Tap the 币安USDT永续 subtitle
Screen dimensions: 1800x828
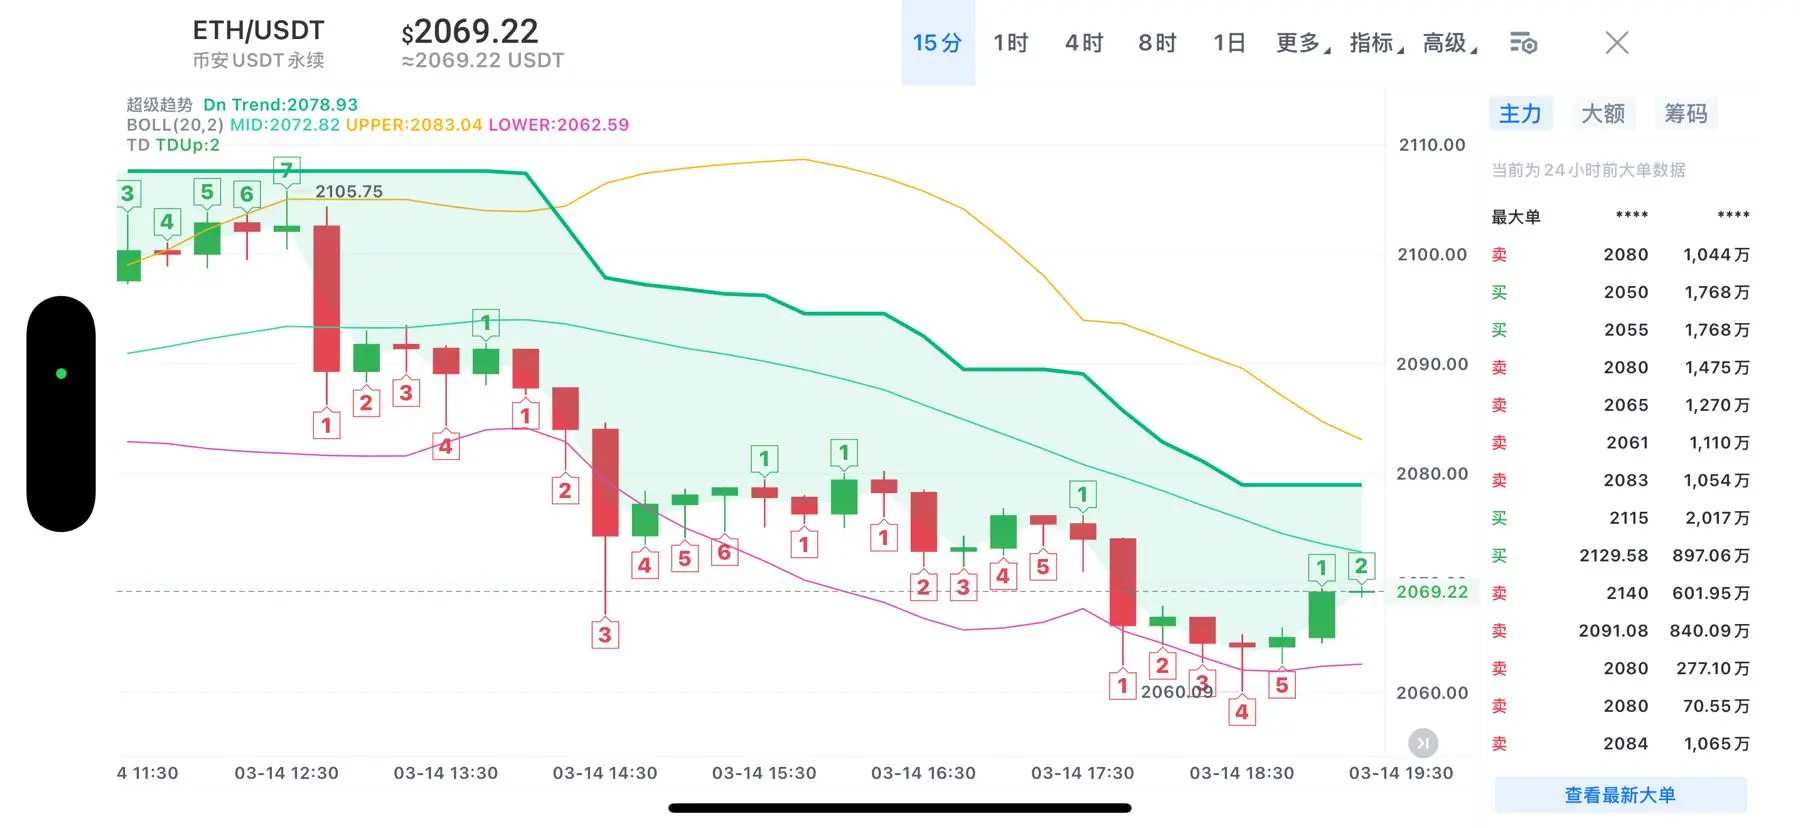[259, 60]
